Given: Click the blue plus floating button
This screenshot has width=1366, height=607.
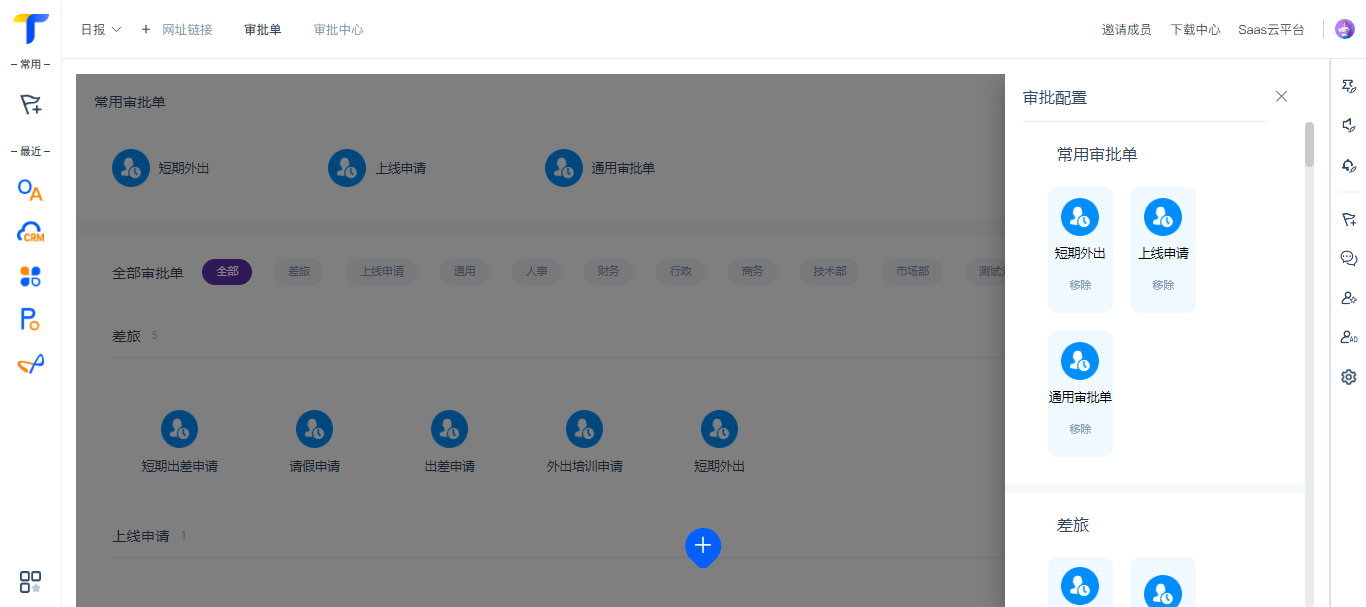Looking at the screenshot, I should pyautogui.click(x=703, y=546).
